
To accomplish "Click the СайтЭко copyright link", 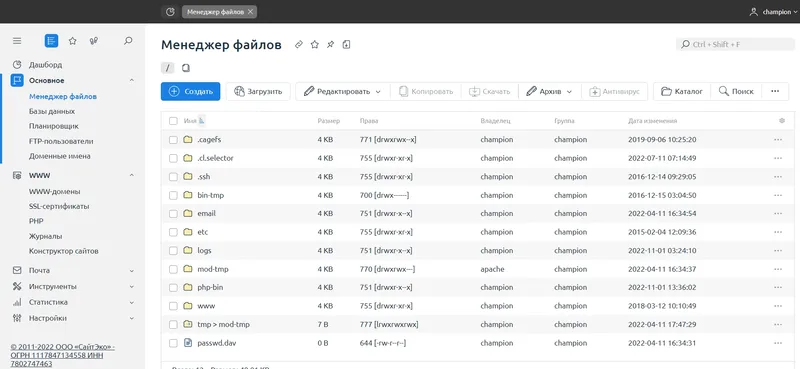I will pos(62,355).
